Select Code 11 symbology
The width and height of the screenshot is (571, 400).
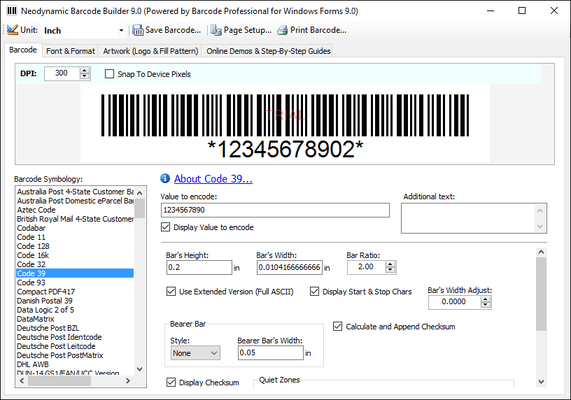pos(75,237)
